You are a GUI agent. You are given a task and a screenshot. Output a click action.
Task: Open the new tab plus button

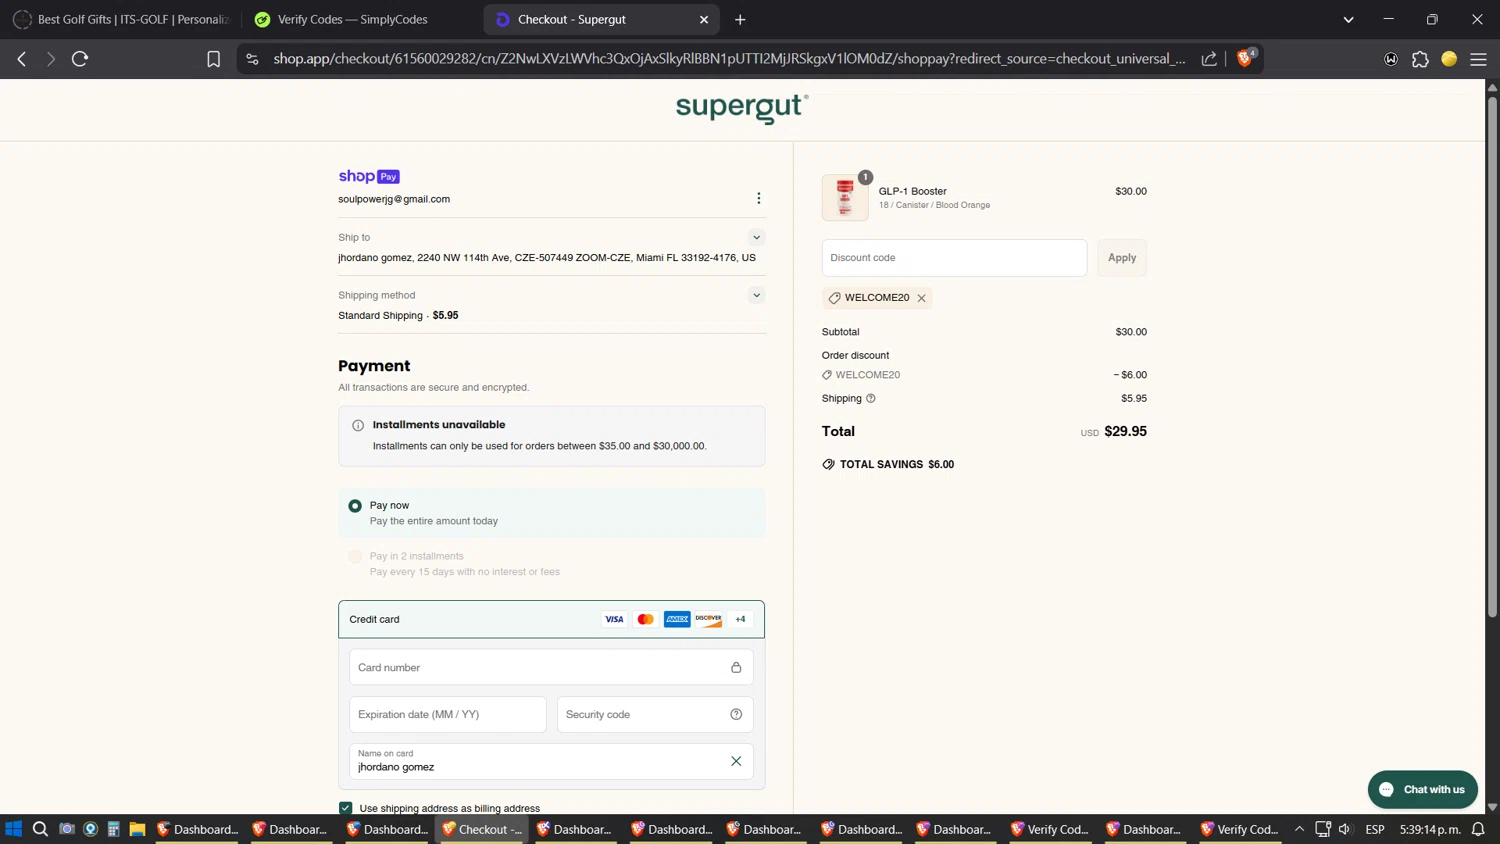[x=740, y=19]
